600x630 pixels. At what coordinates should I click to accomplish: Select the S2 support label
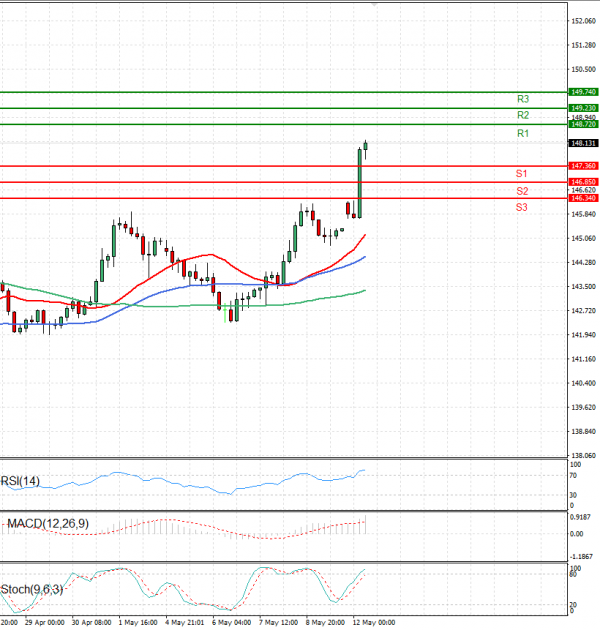coord(522,191)
